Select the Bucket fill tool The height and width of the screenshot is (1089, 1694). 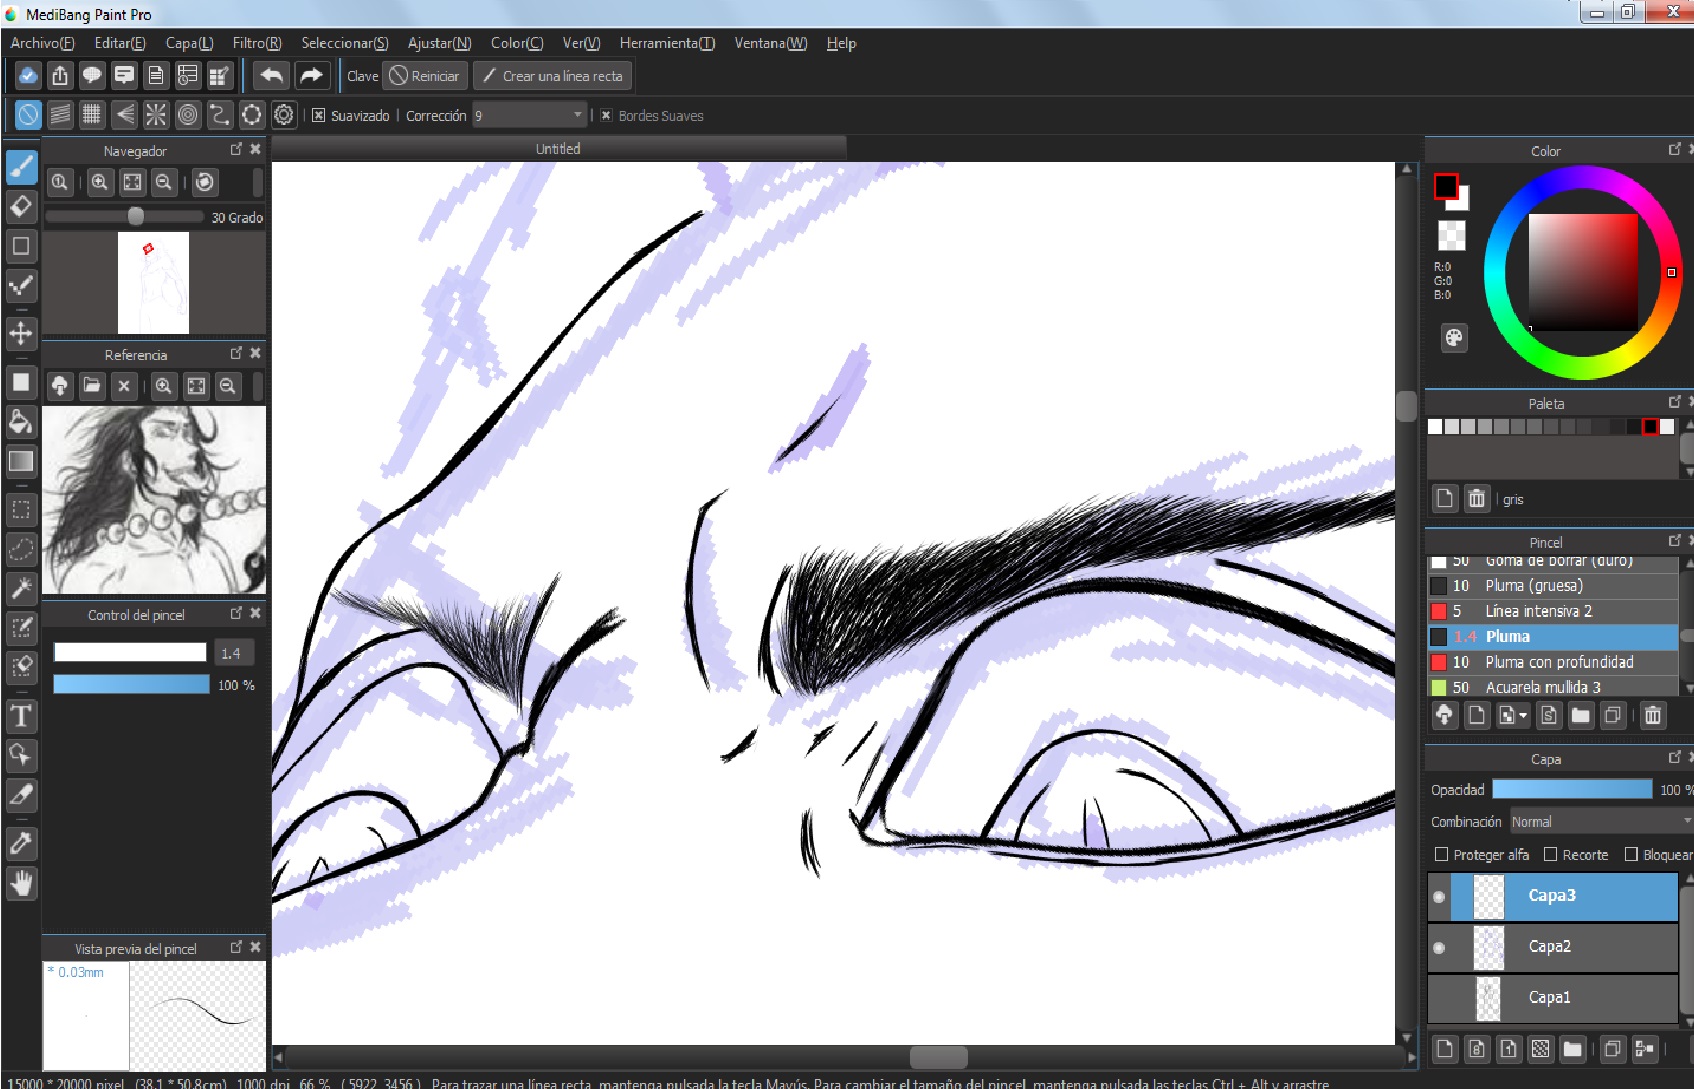click(21, 421)
